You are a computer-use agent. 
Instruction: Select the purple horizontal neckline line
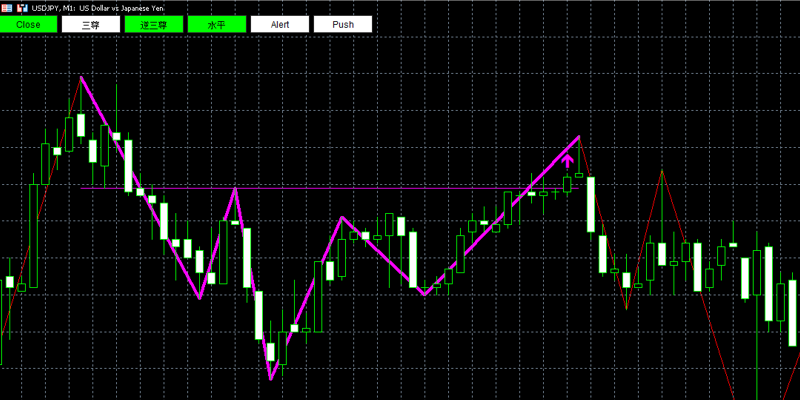pos(330,188)
